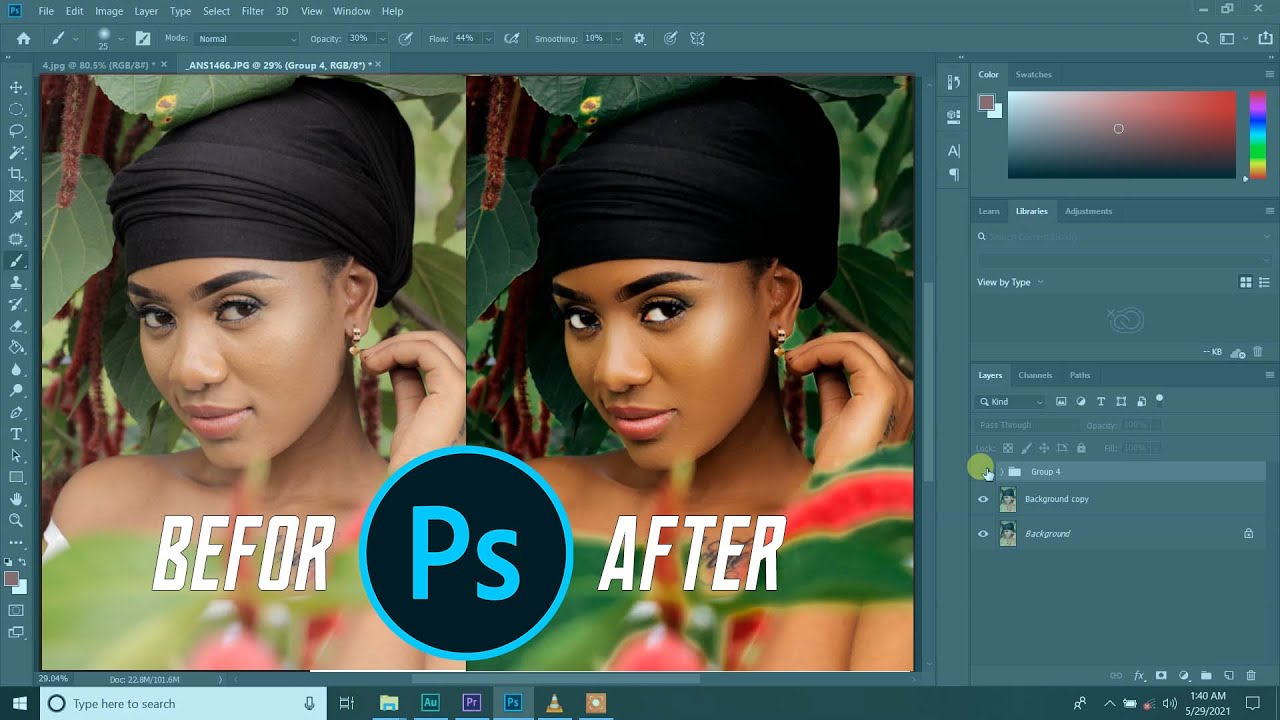
Task: Open the View by Type dropdown
Action: tap(1010, 282)
